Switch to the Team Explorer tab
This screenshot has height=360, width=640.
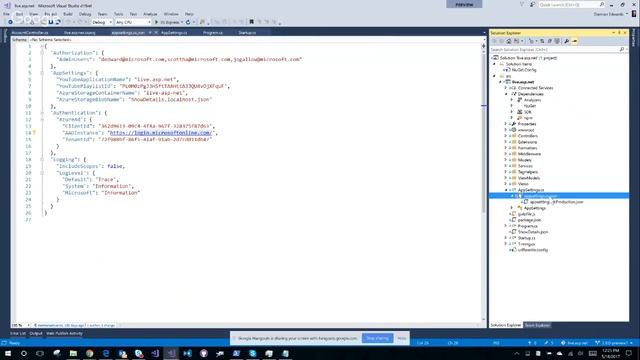point(537,325)
